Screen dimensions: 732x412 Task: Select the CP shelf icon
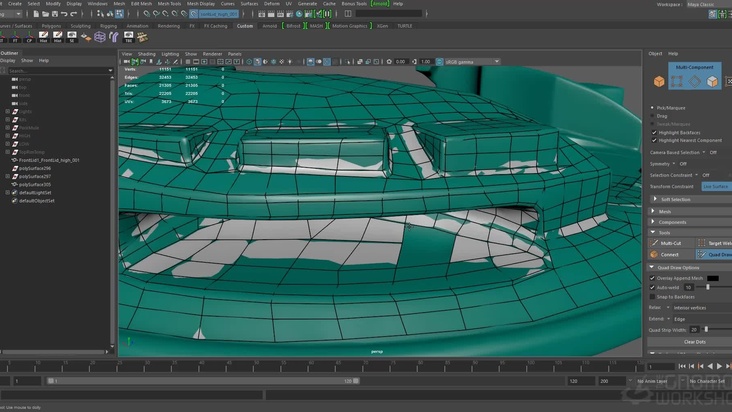[29, 37]
